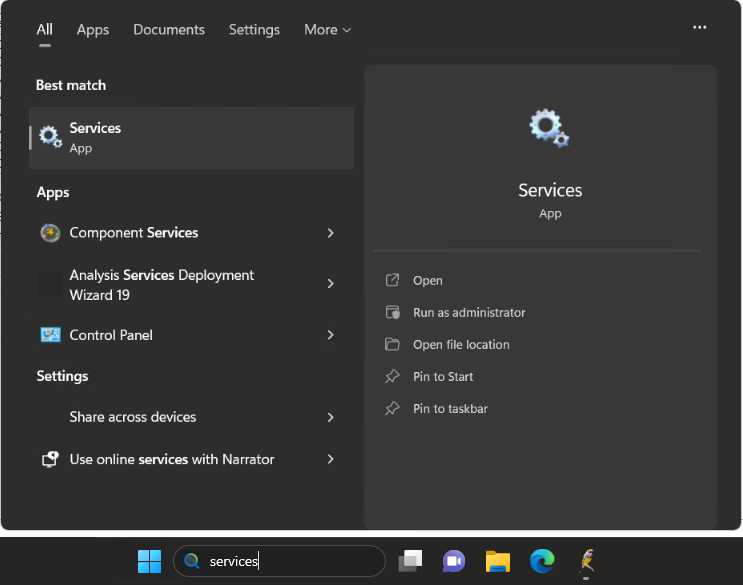743x585 pixels.
Task: Switch to the Settings search tab
Action: click(x=254, y=30)
